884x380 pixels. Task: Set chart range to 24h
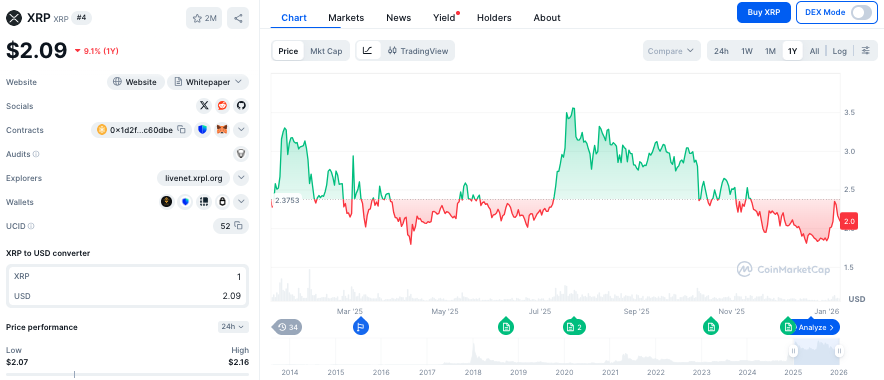pyautogui.click(x=721, y=51)
